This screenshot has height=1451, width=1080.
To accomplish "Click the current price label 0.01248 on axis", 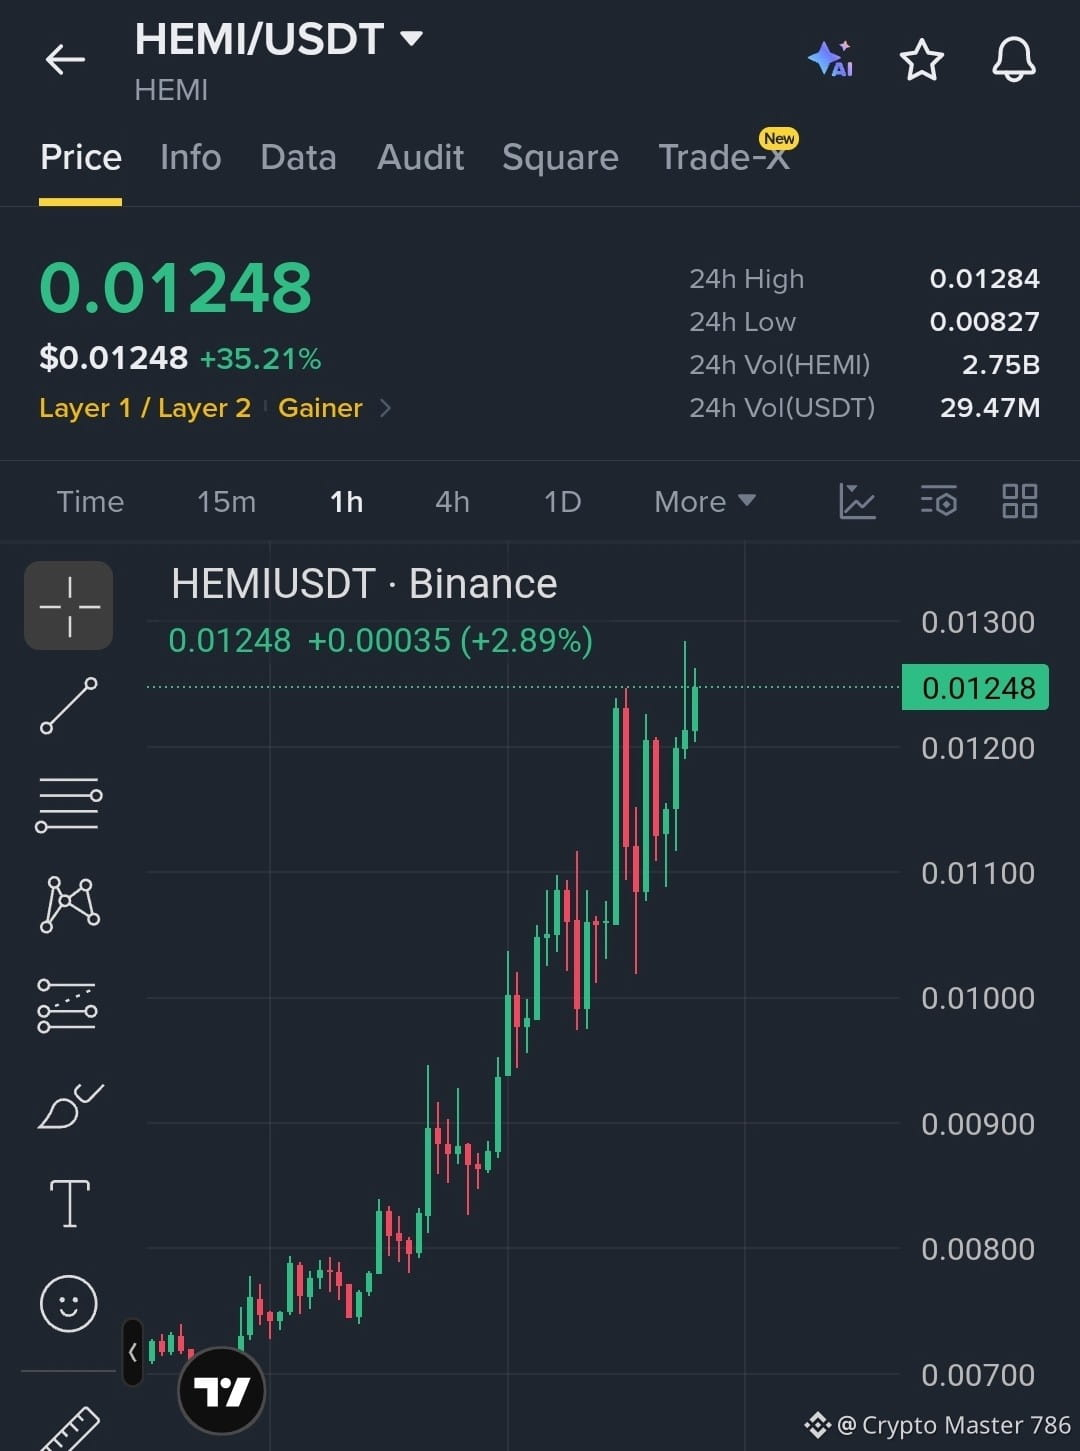I will (975, 688).
